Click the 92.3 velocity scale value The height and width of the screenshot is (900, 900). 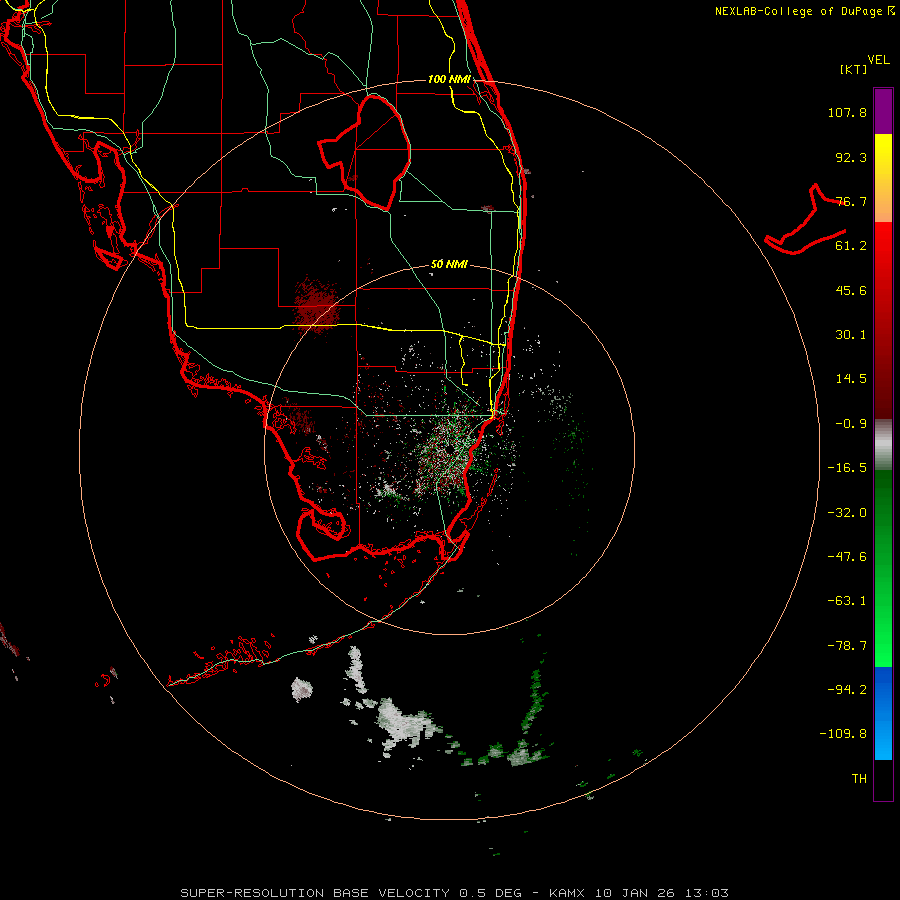(x=851, y=157)
